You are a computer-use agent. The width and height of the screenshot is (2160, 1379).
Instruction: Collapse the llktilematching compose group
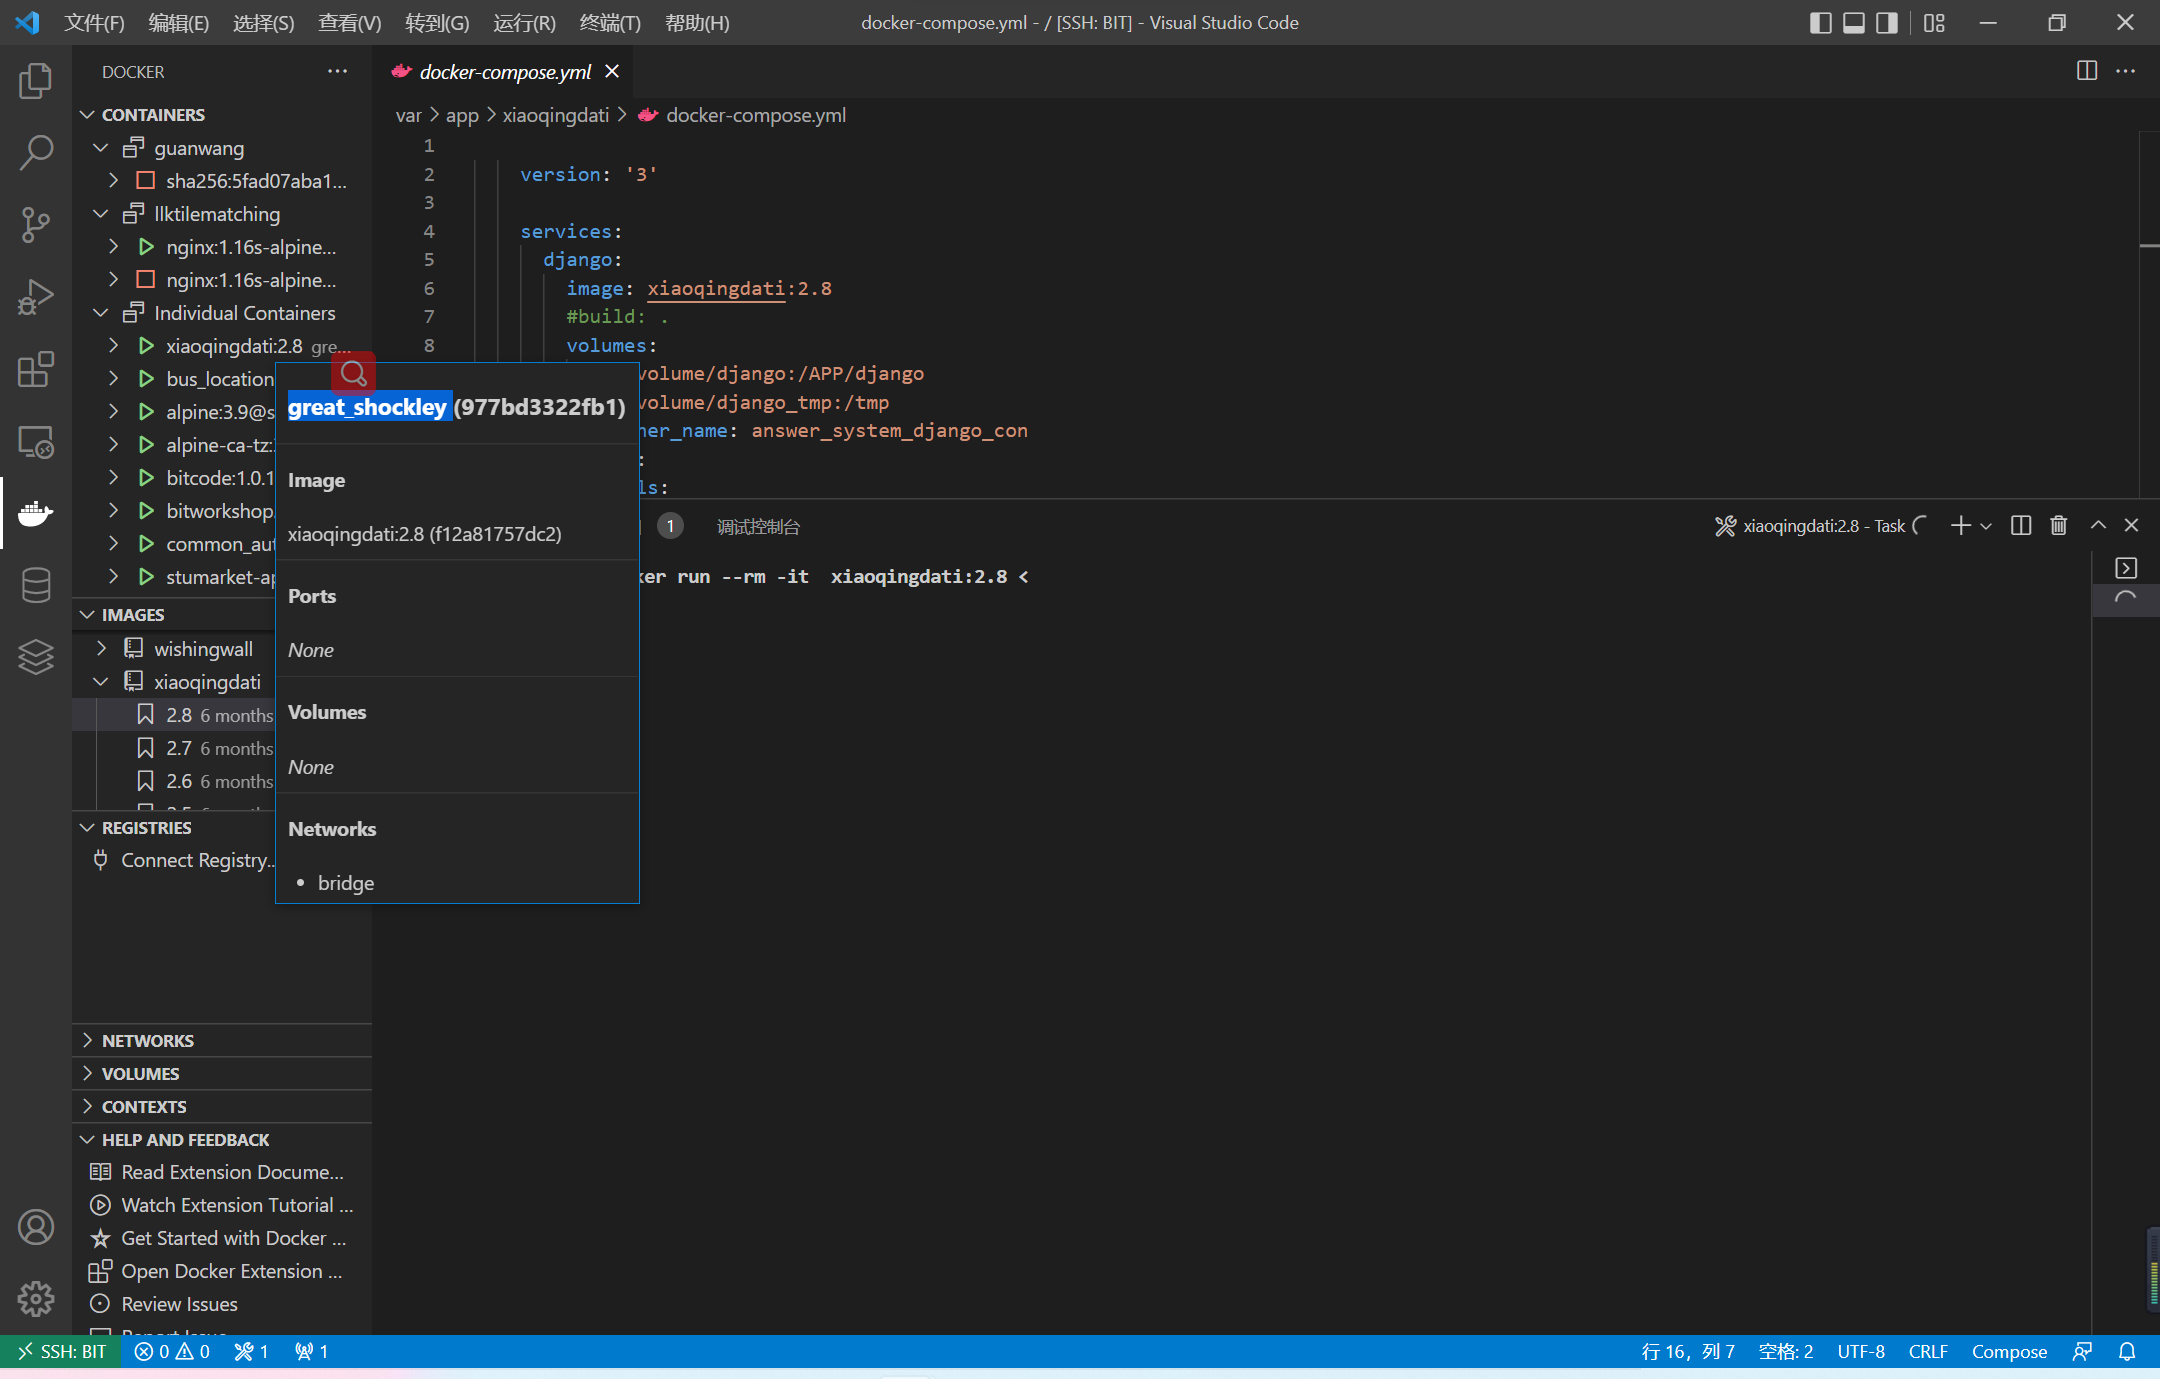pyautogui.click(x=101, y=214)
